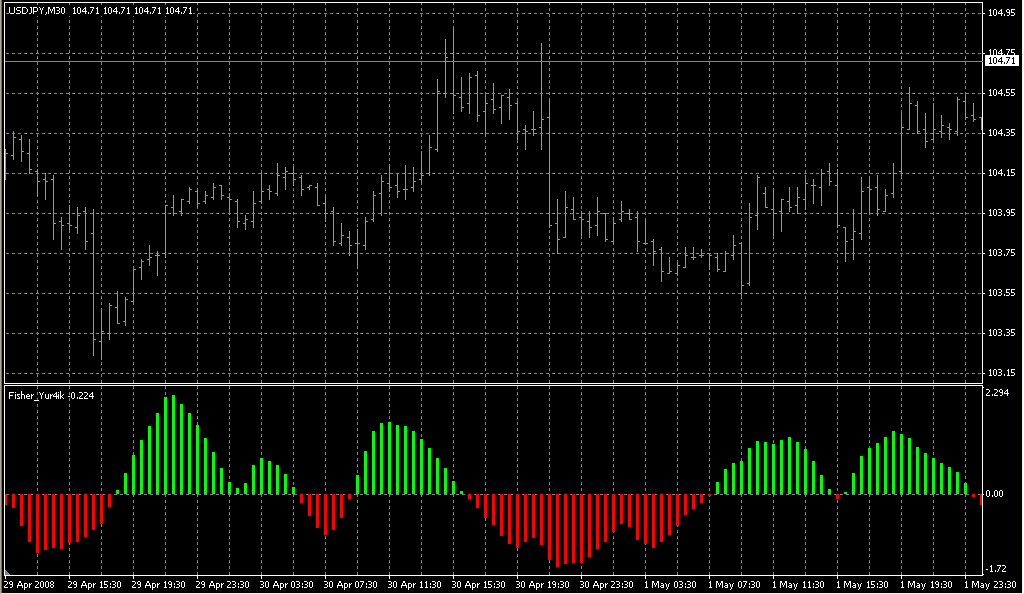Select the 1 May 07:30 time label

pyautogui.click(x=734, y=584)
